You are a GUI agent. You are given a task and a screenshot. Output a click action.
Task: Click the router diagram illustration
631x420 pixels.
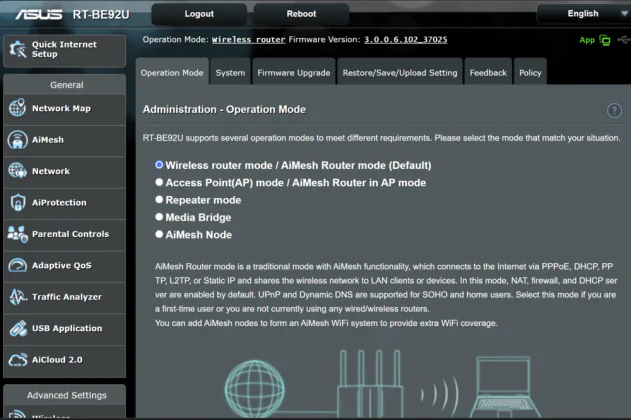370,383
